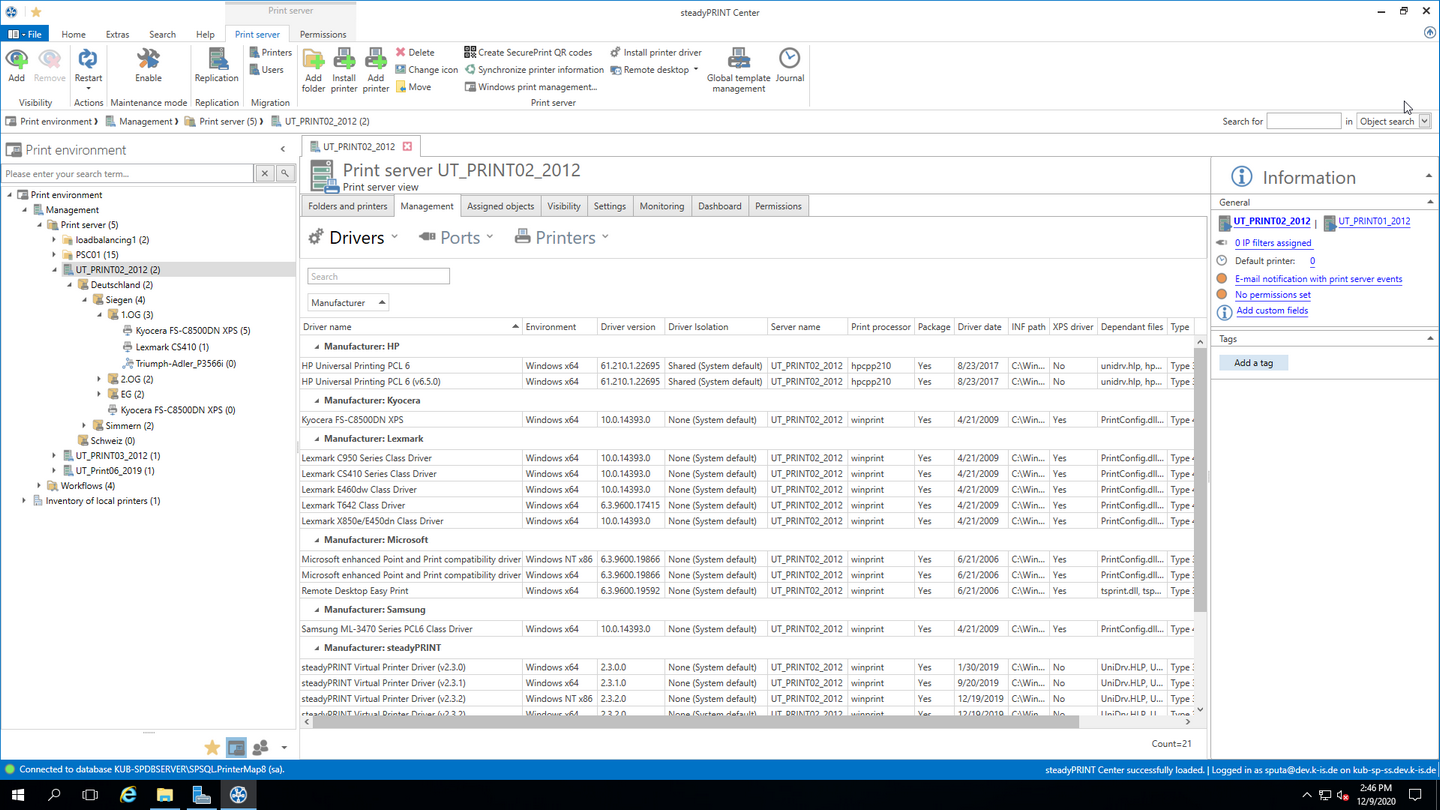Click Synchronize printer information
This screenshot has height=810, width=1440.
pyautogui.click(x=534, y=70)
